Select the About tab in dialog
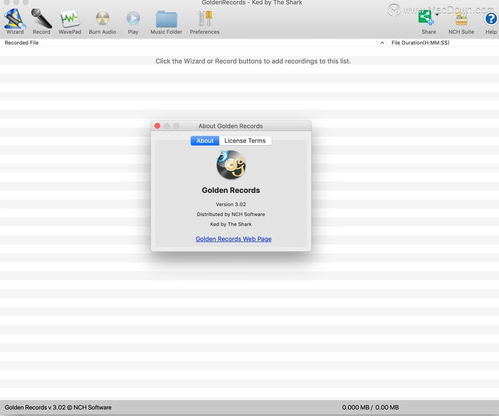Screen dimensions: 499x416 [x=205, y=141]
